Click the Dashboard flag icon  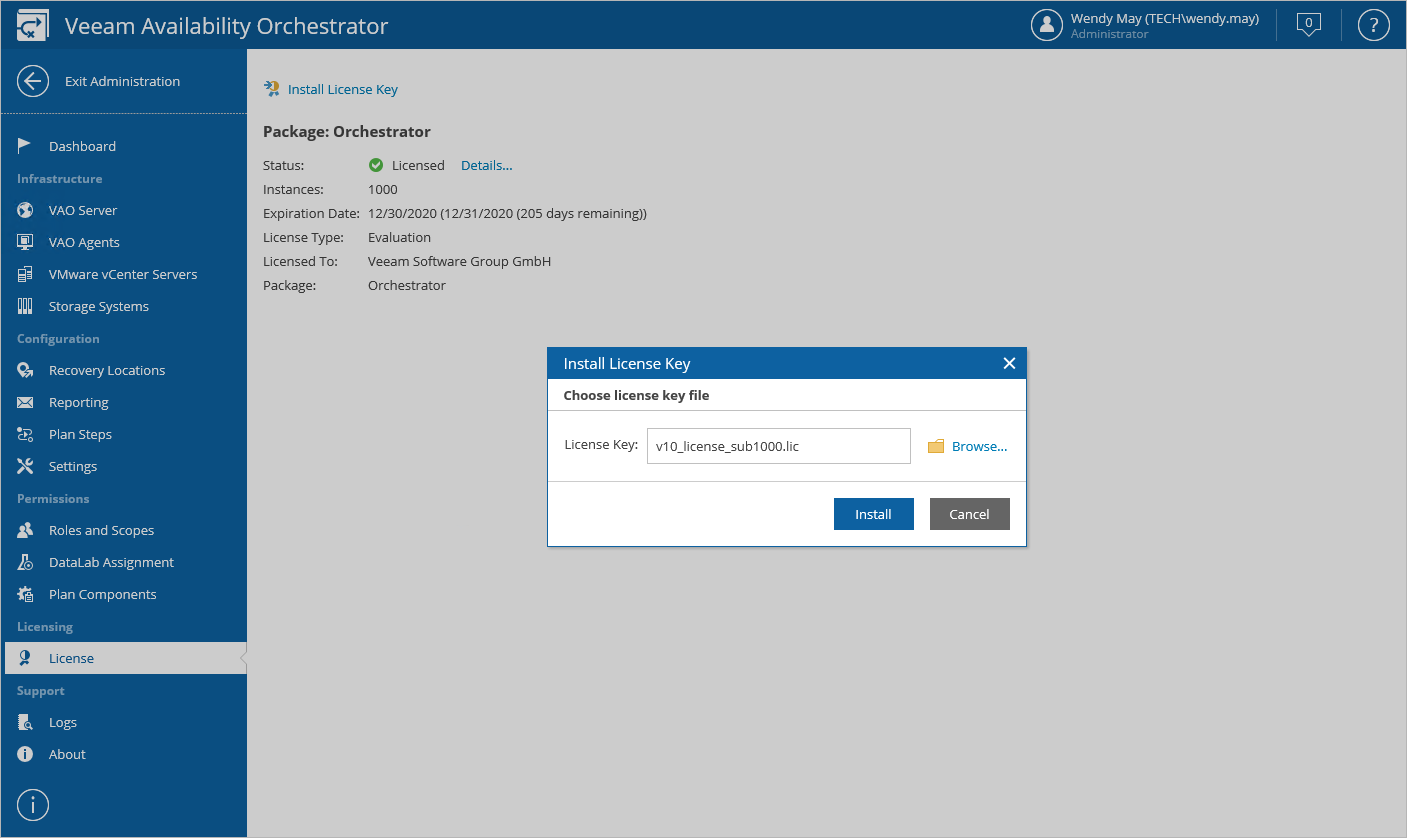pos(25,146)
